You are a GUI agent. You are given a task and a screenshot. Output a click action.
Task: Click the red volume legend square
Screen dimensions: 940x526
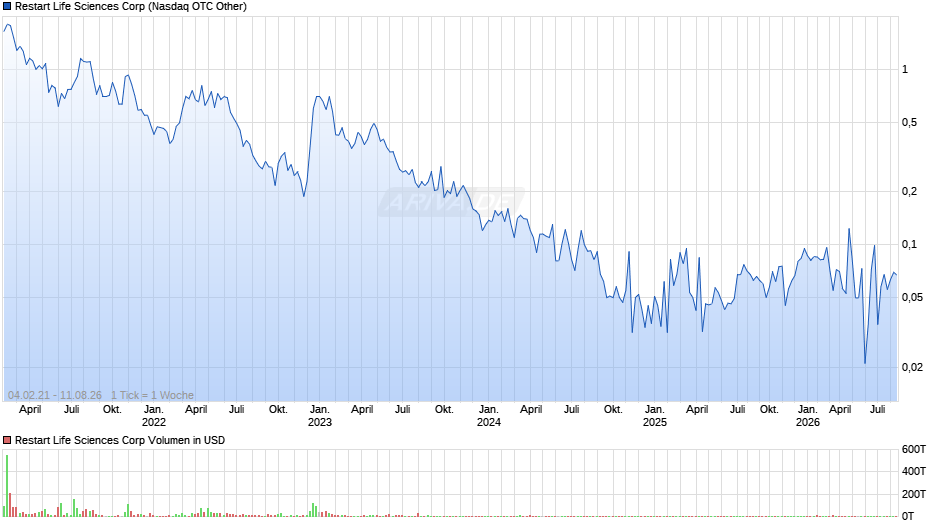pos(7,440)
